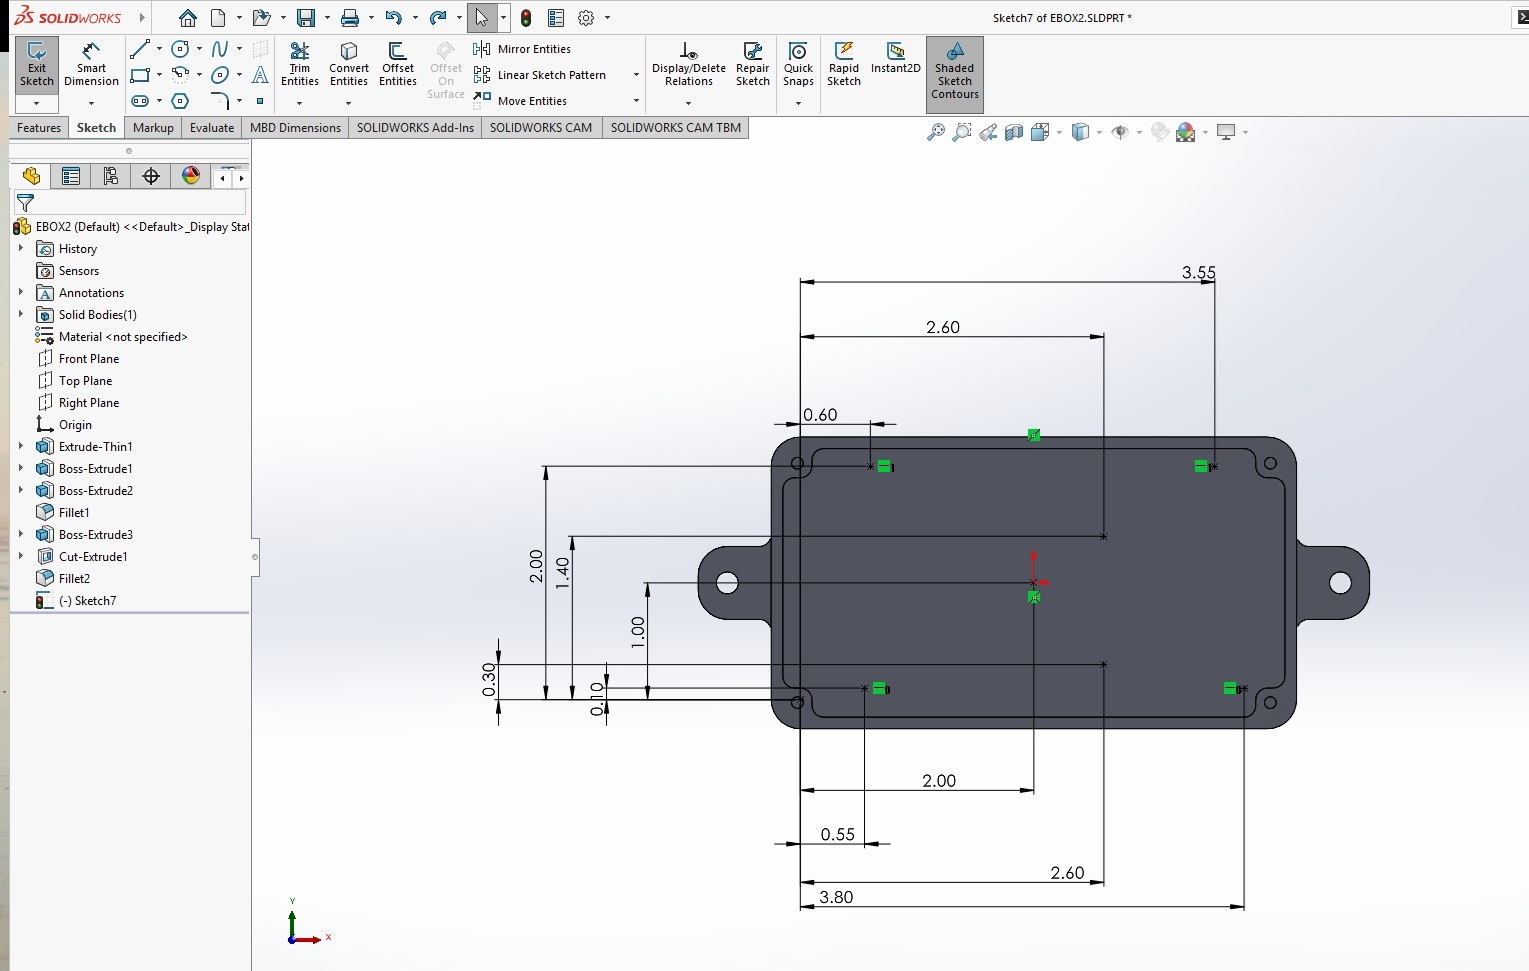
Task: Click the Exit Sketch button
Action: pyautogui.click(x=36, y=63)
